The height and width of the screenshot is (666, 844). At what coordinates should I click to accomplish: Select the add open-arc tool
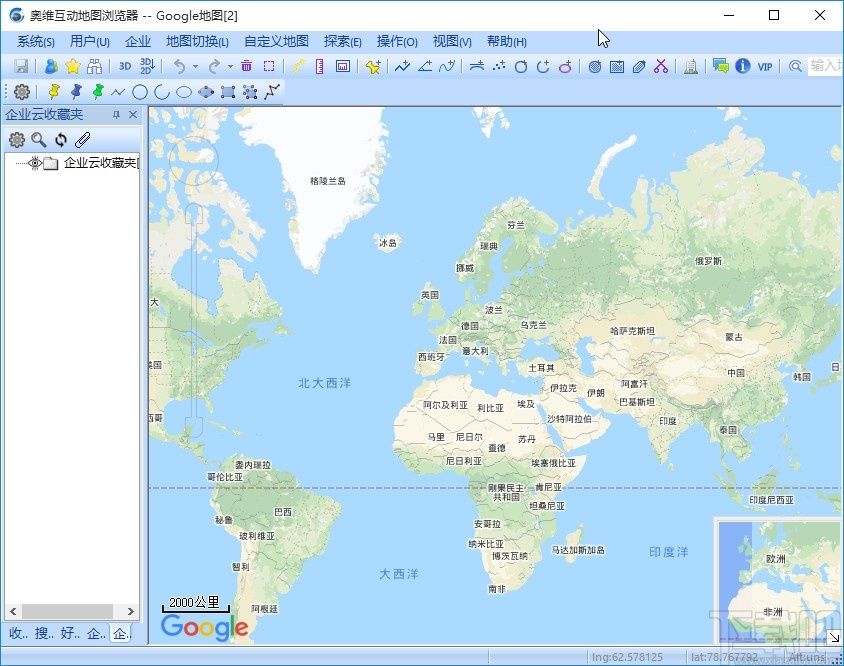(543, 66)
